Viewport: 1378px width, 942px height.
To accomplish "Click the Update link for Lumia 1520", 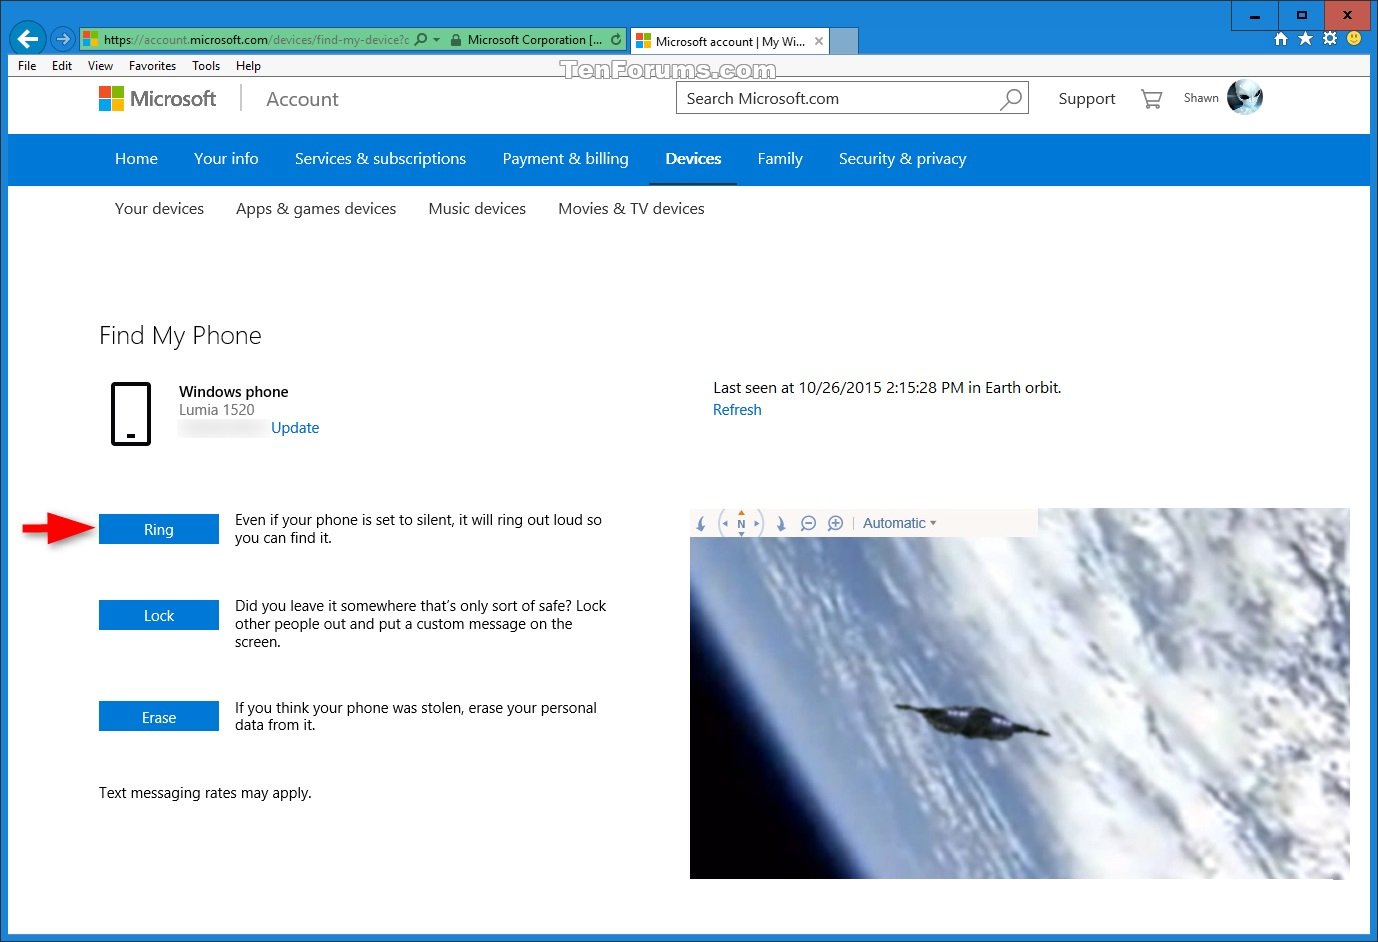I will point(295,428).
